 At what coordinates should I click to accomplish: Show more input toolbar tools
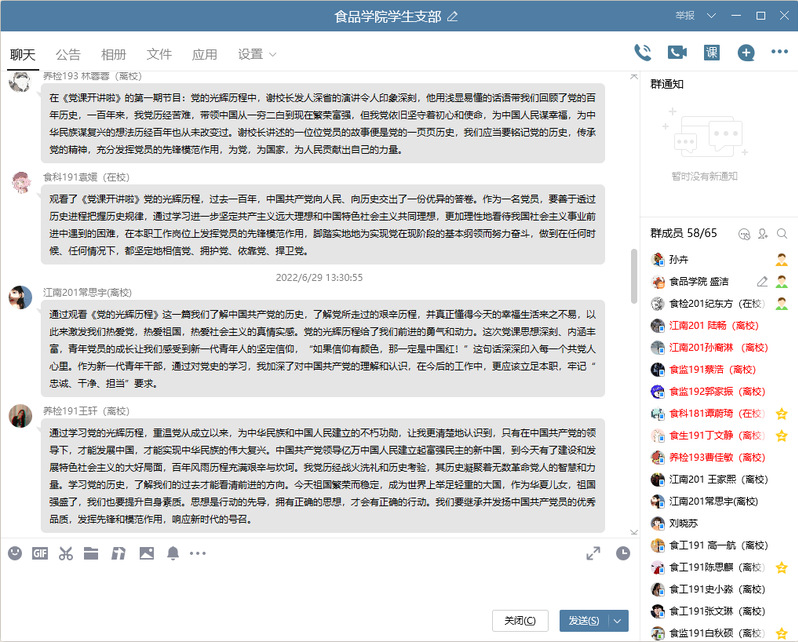(x=197, y=553)
